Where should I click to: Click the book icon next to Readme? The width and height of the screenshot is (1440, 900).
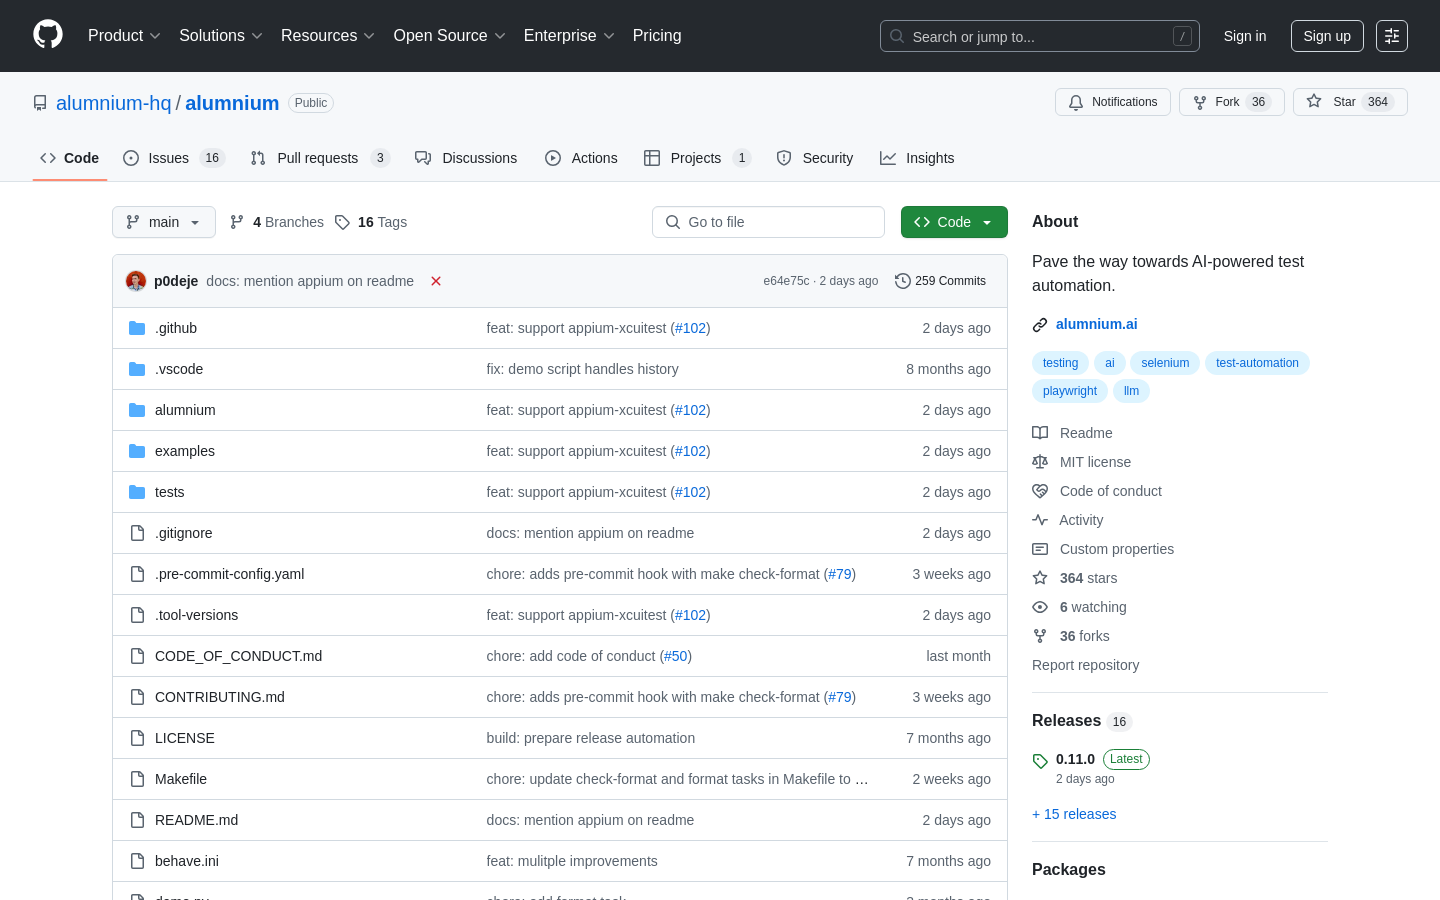coord(1040,433)
